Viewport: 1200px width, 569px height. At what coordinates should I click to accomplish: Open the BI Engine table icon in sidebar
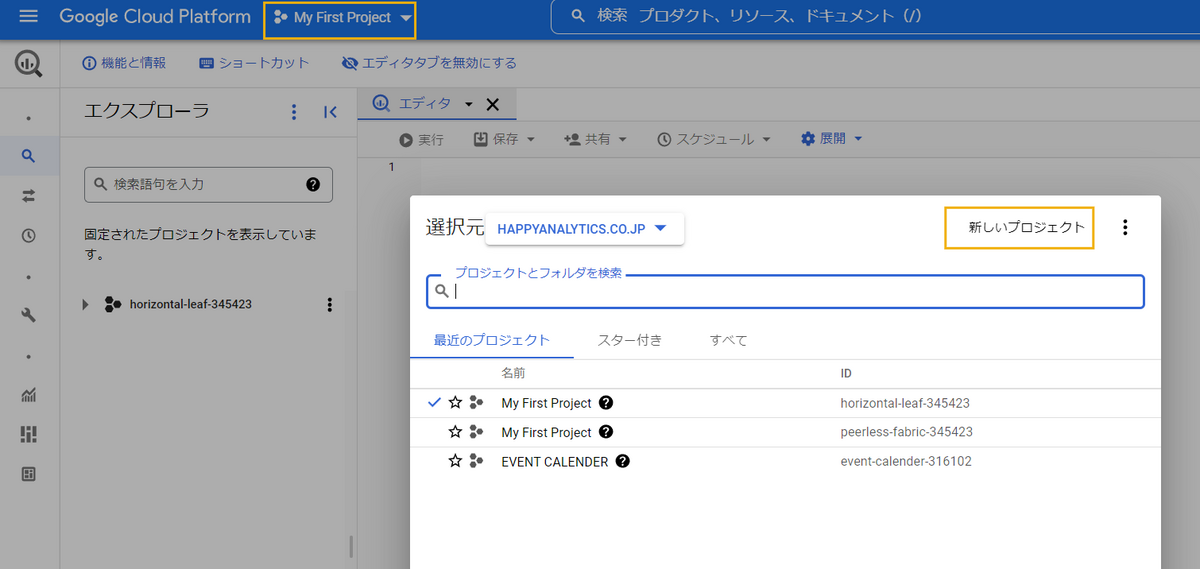[x=29, y=474]
